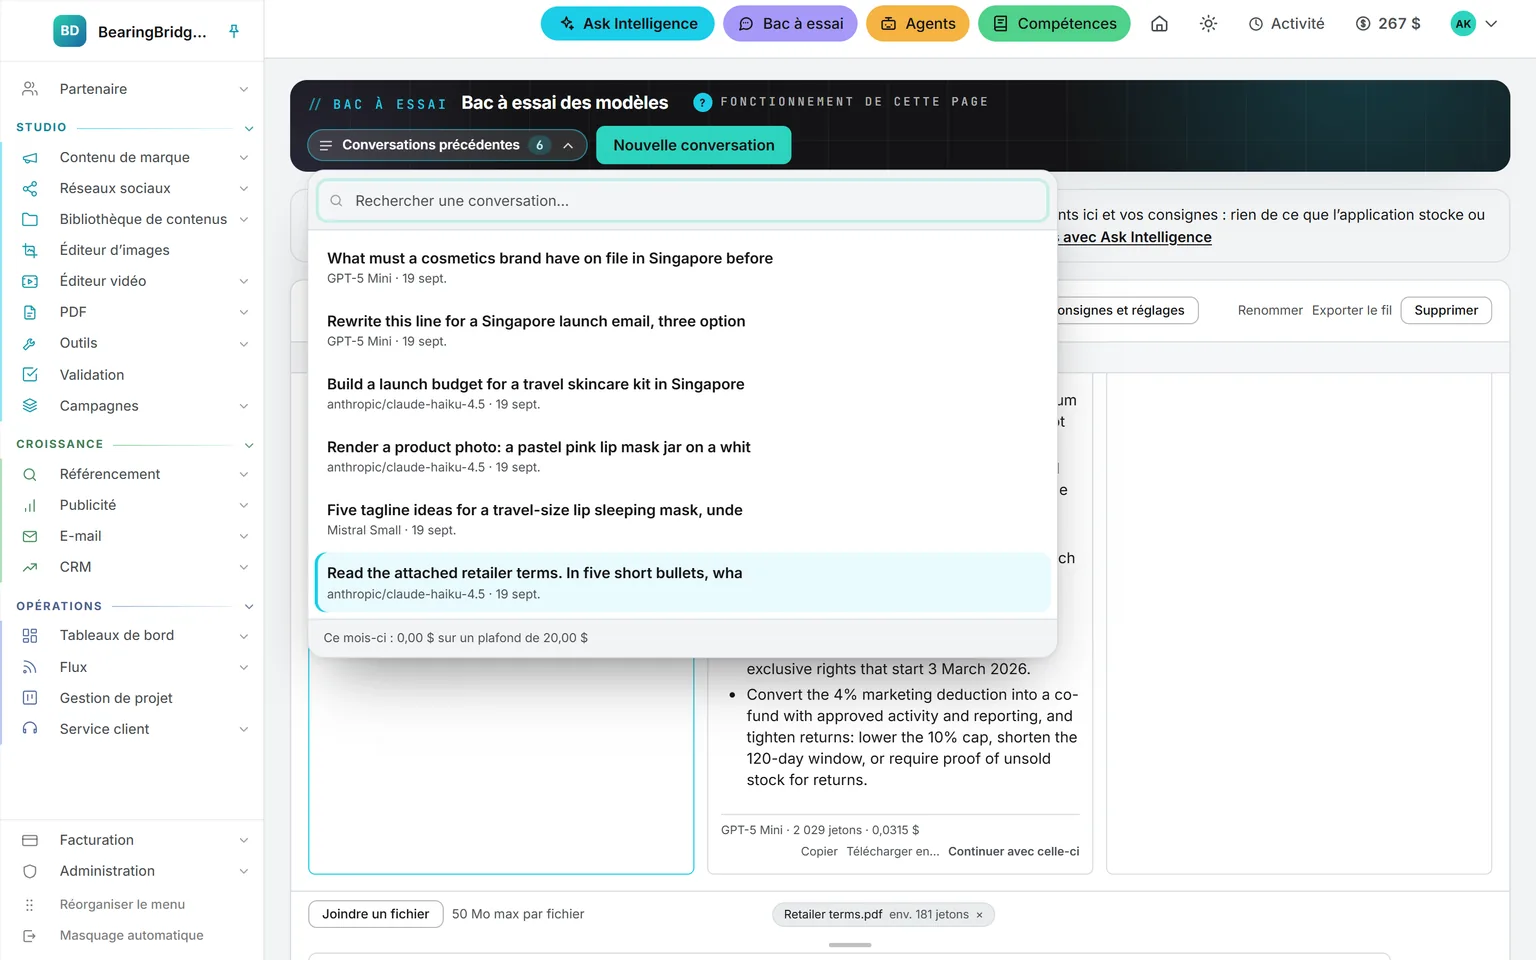The image size is (1536, 960).
Task: Expand the Partenaire menu chevron
Action: pyautogui.click(x=244, y=90)
